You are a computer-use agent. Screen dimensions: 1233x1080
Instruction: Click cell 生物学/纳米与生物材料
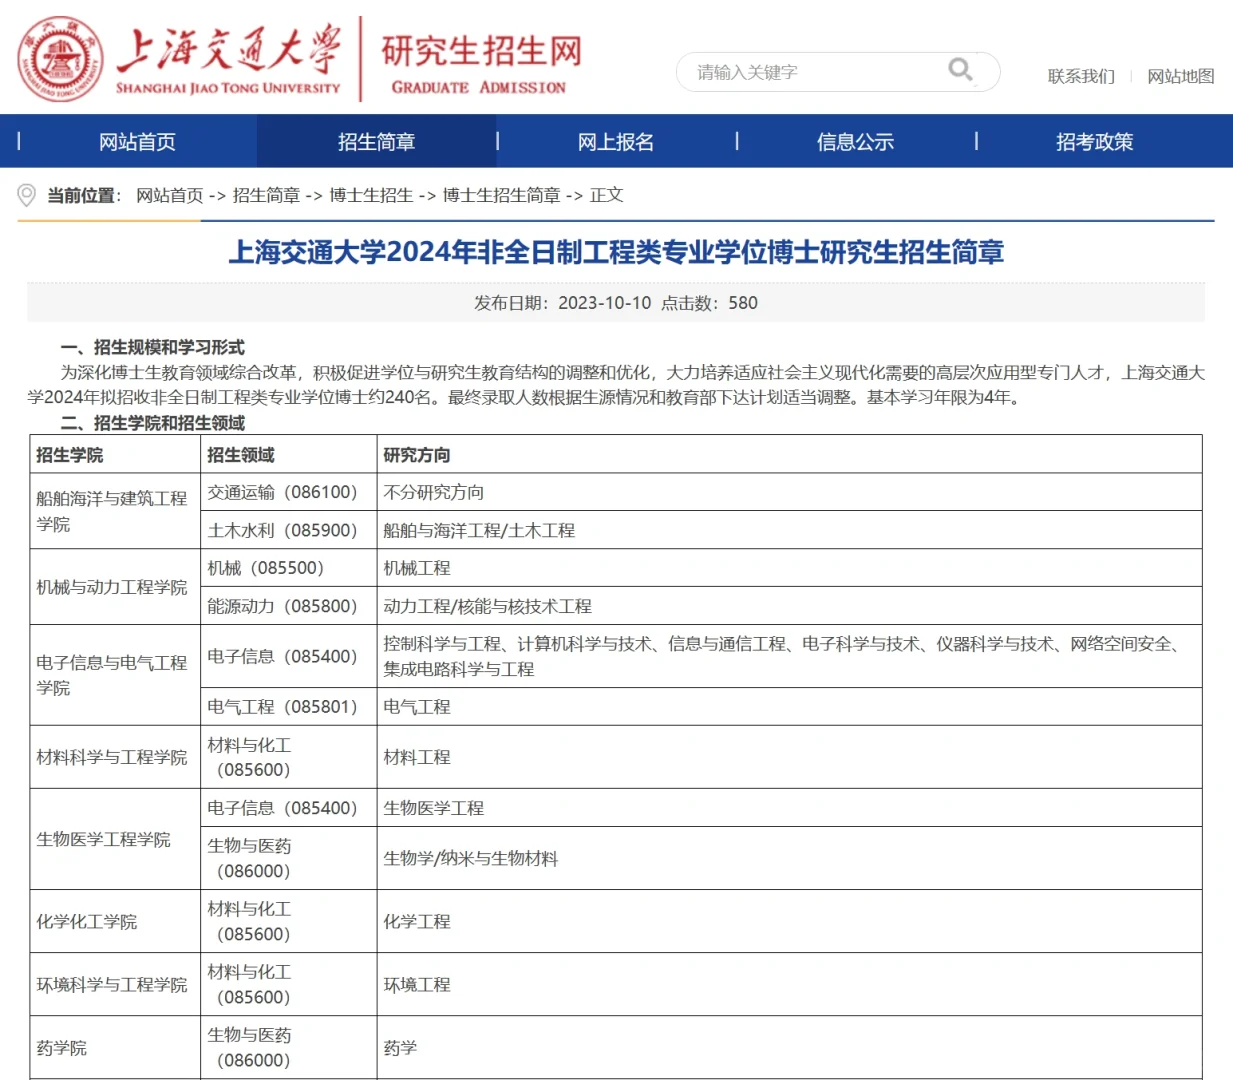click(790, 858)
